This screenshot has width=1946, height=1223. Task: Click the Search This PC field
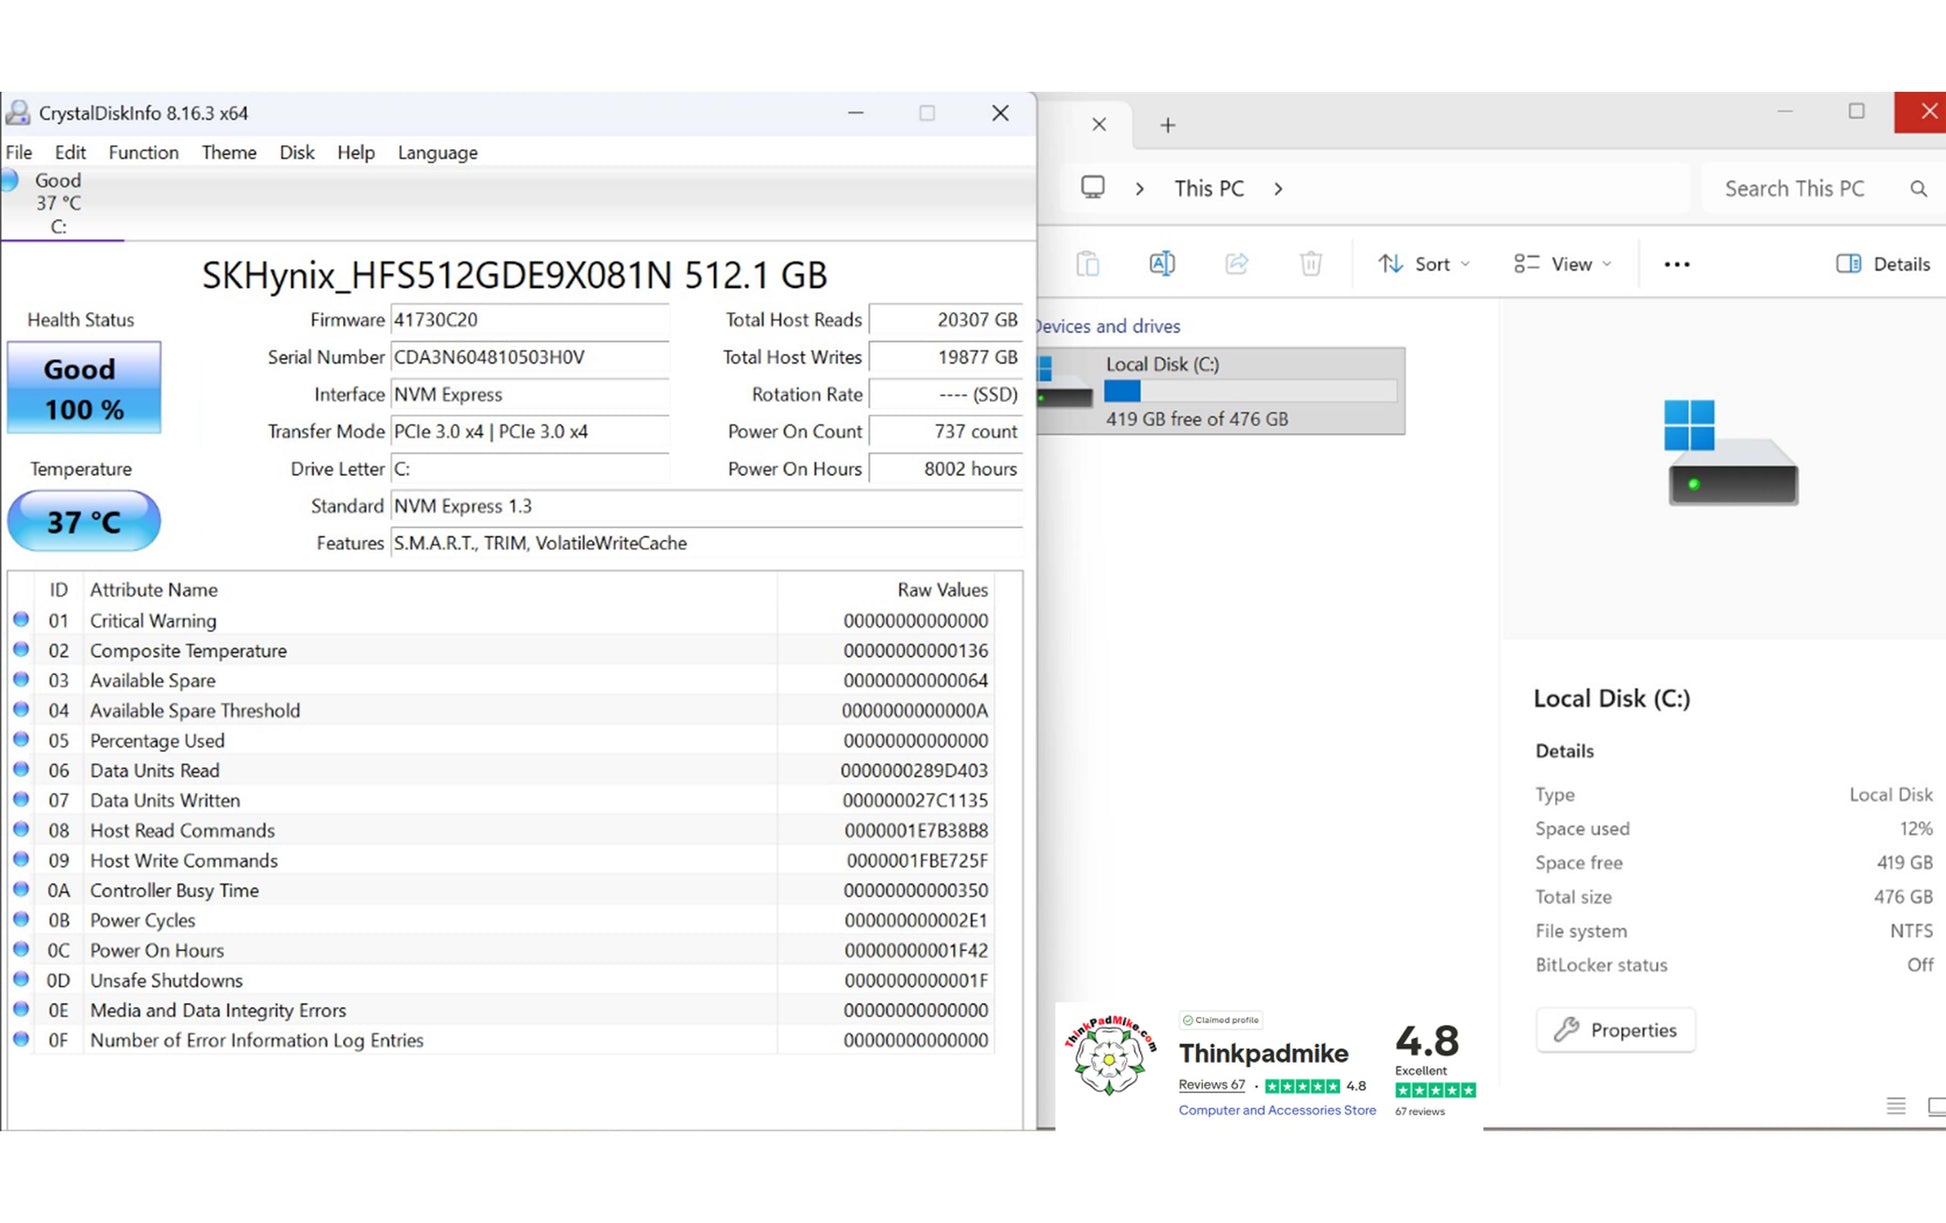[1795, 189]
